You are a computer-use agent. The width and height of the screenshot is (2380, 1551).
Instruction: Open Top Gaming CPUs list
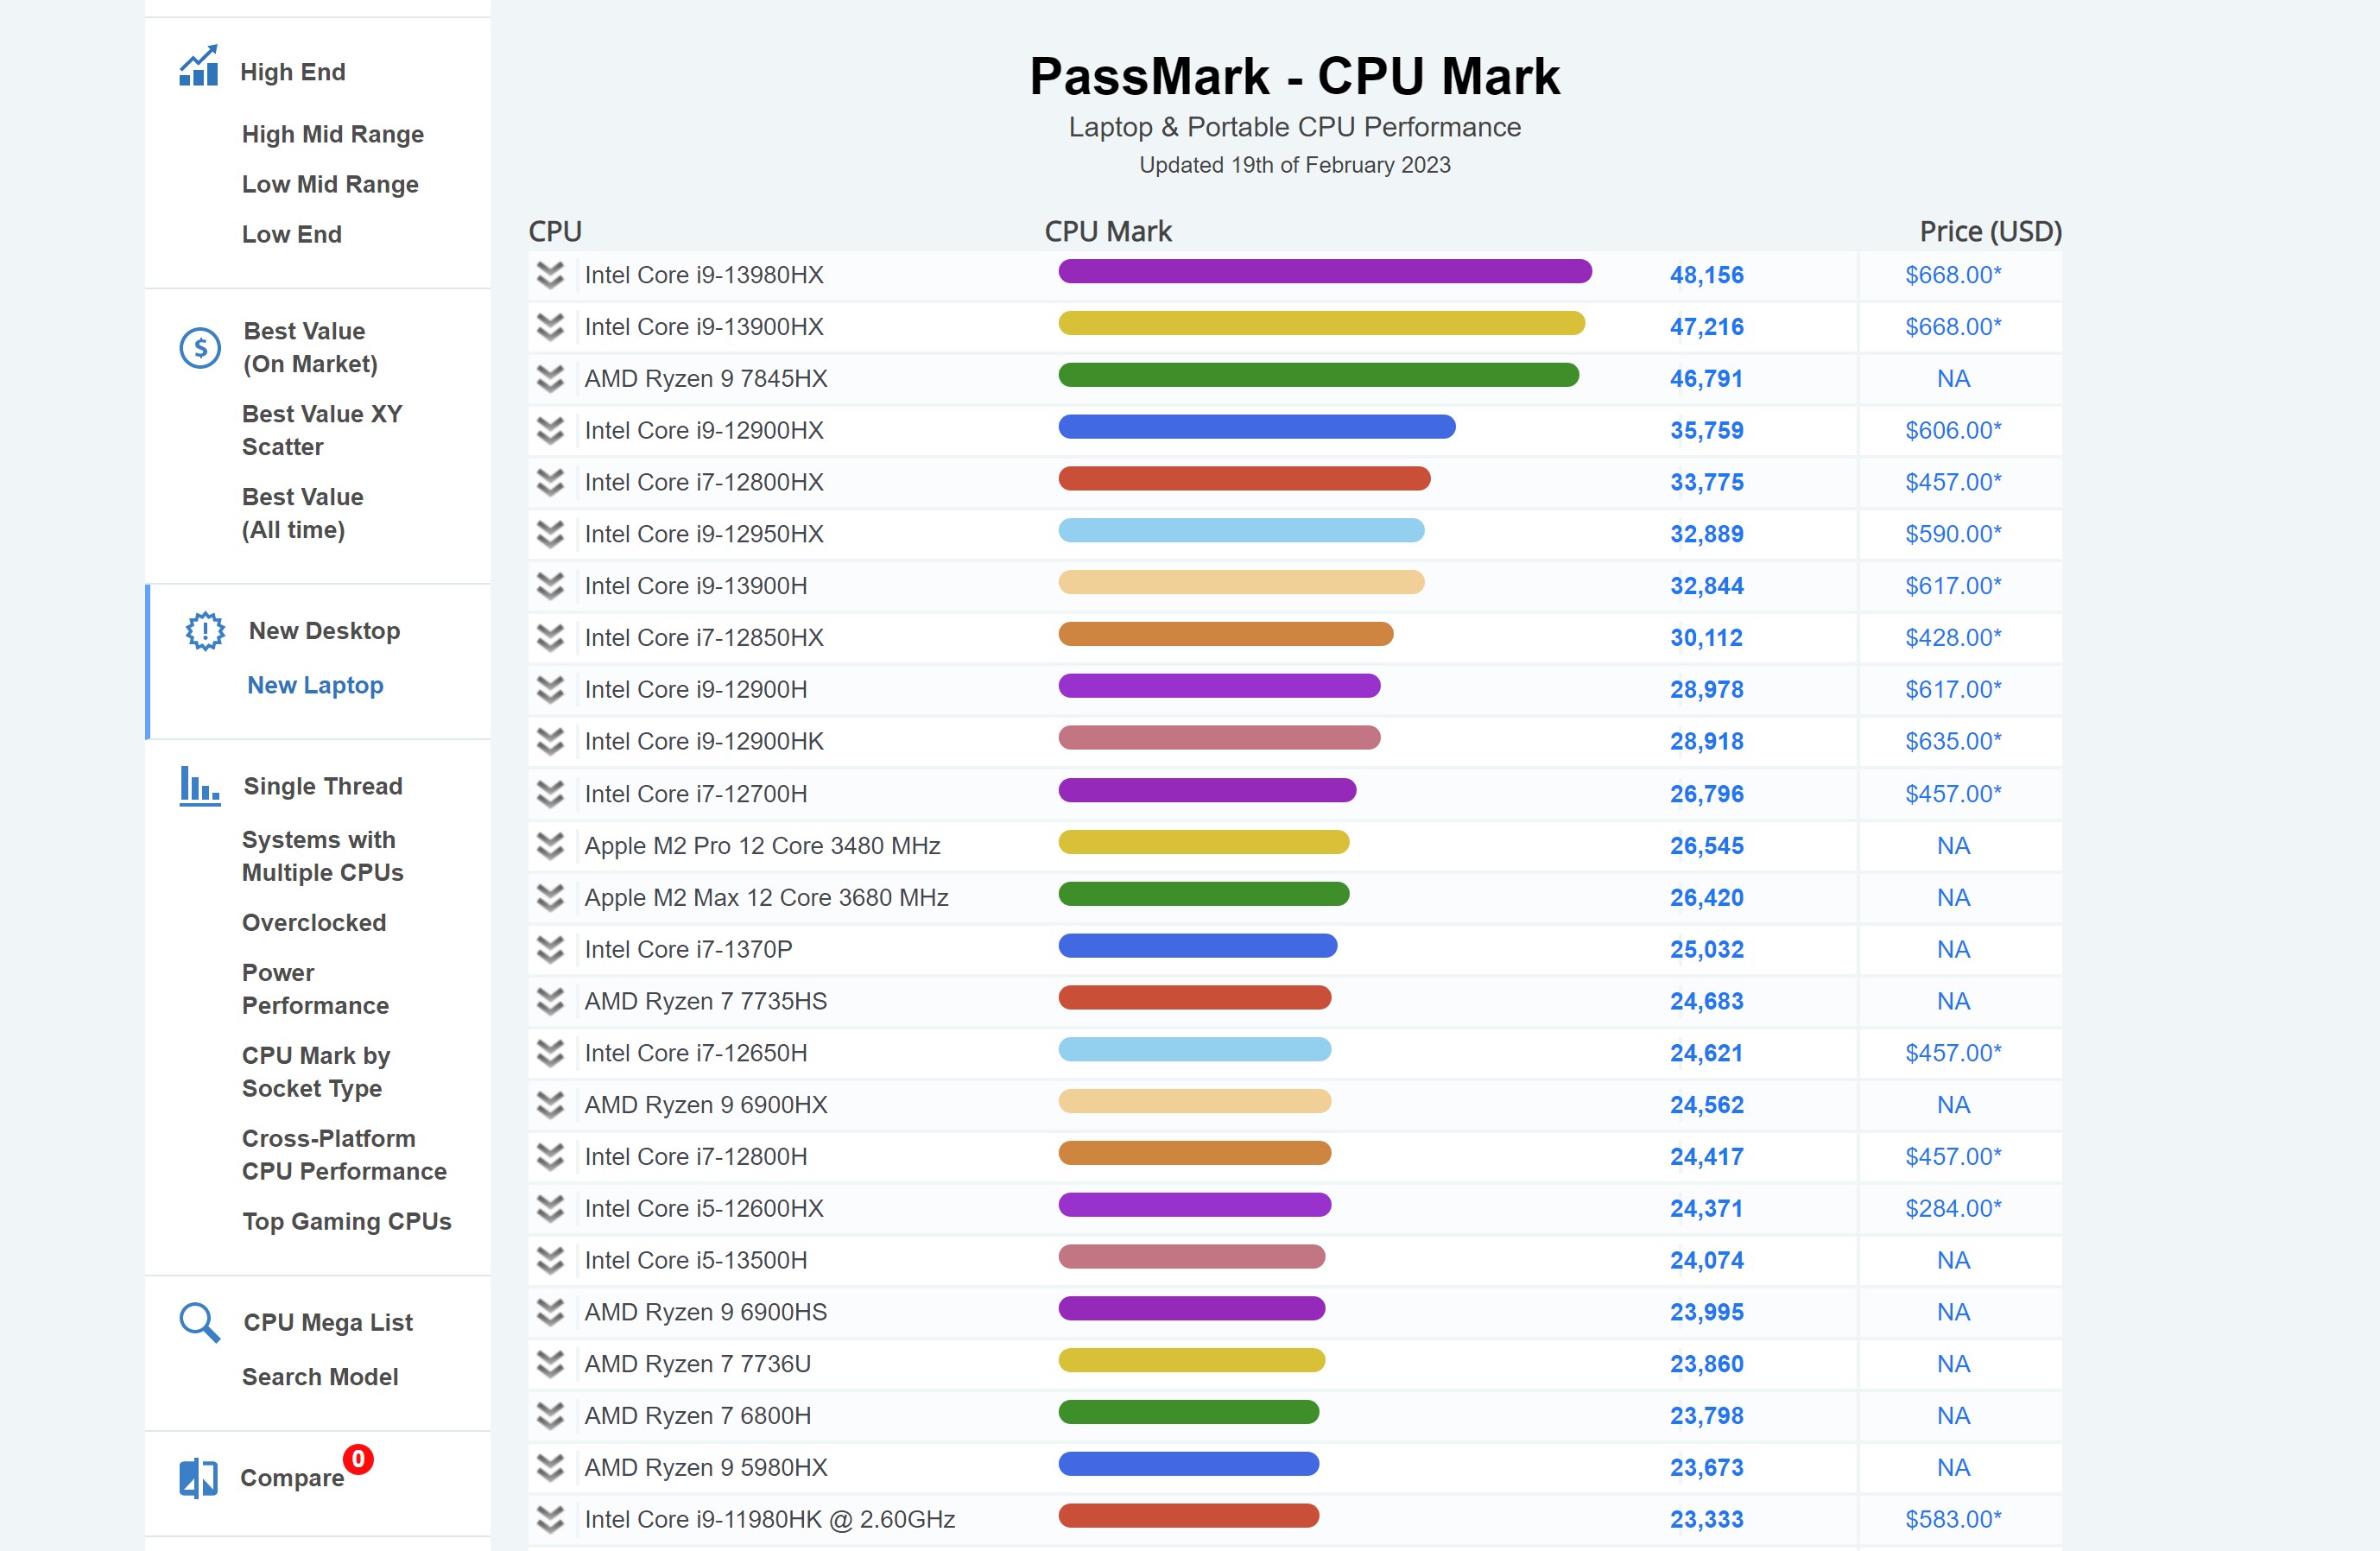point(347,1221)
